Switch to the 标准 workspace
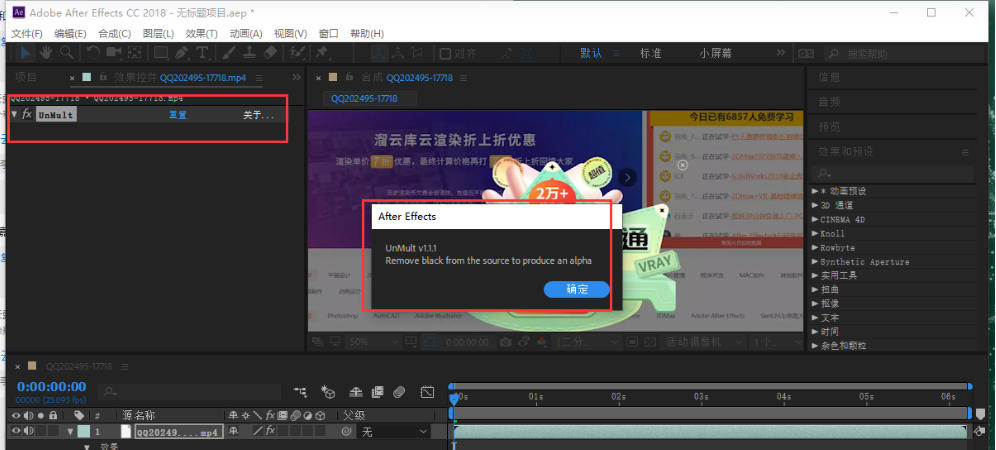This screenshot has width=996, height=450. (651, 52)
